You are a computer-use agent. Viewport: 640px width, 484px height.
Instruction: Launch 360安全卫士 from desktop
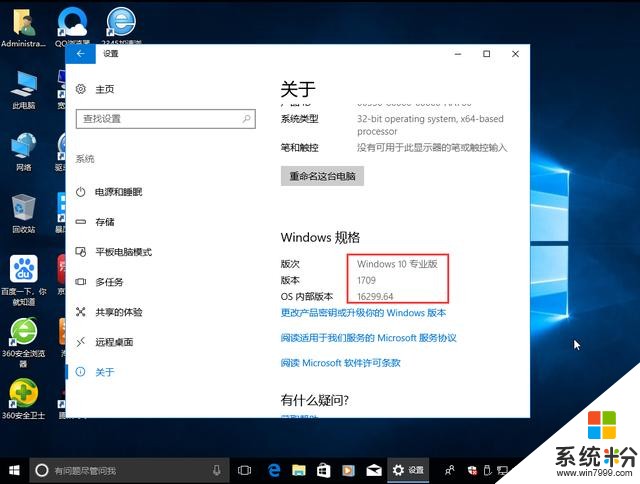(x=23, y=399)
